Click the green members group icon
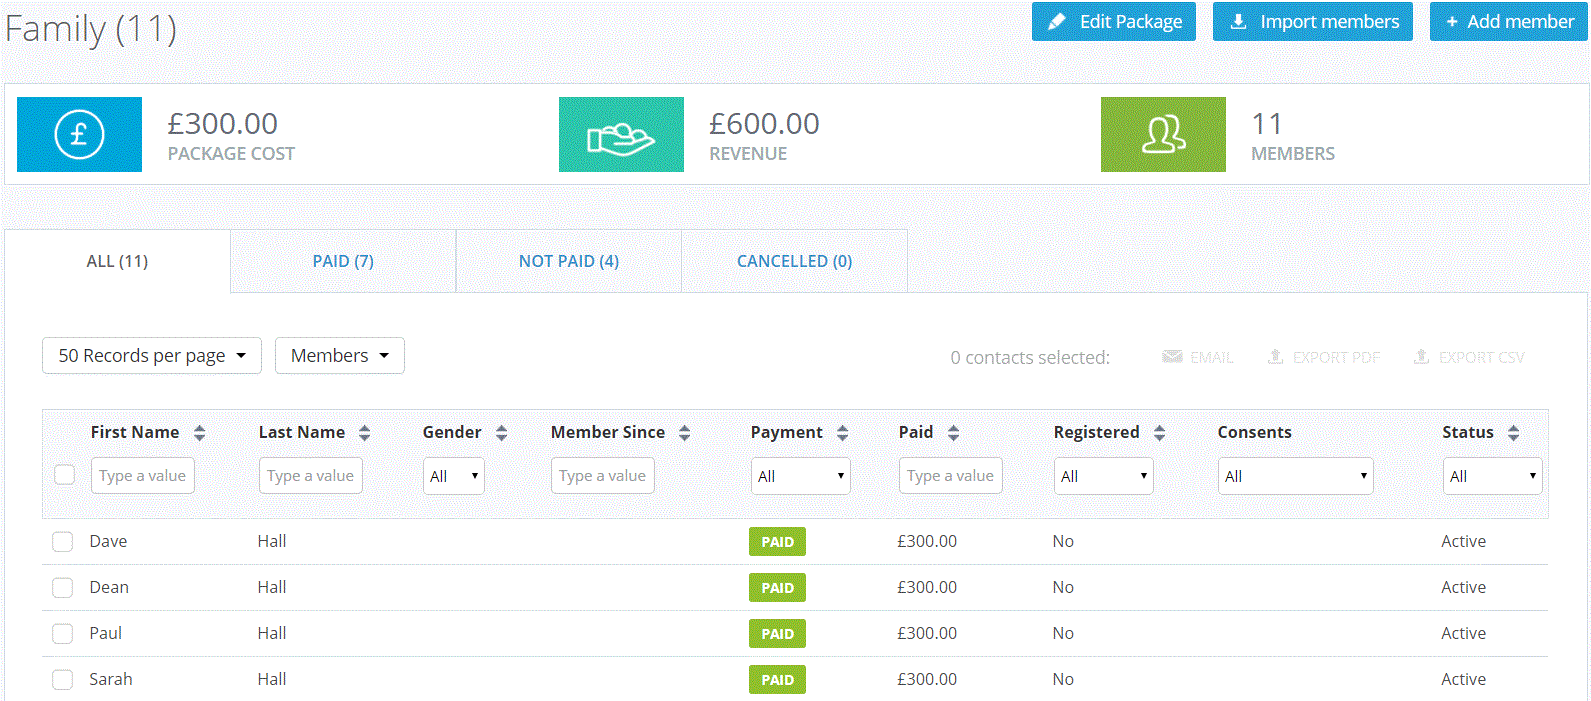This screenshot has height=701, width=1591. pyautogui.click(x=1163, y=135)
